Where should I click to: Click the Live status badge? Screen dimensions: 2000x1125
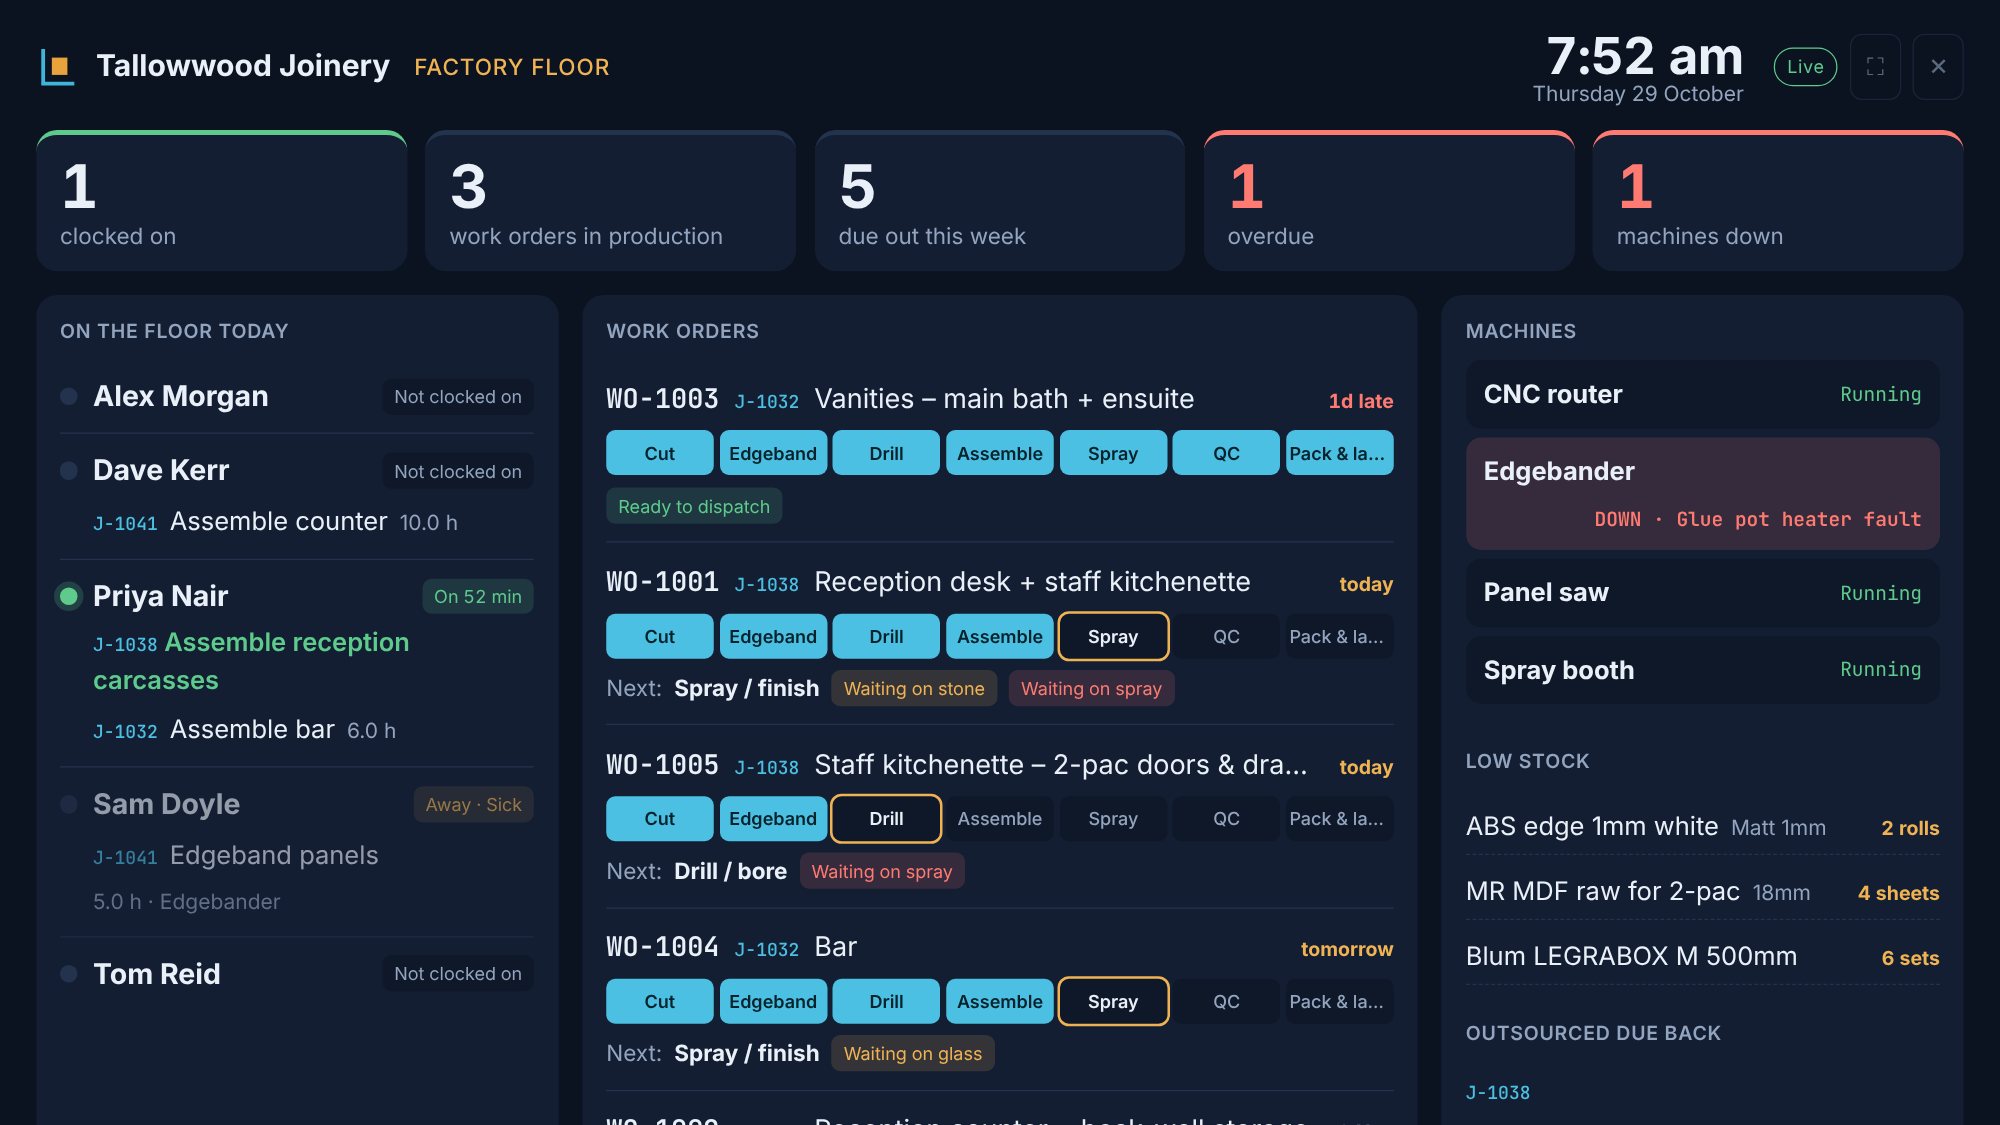(x=1805, y=67)
